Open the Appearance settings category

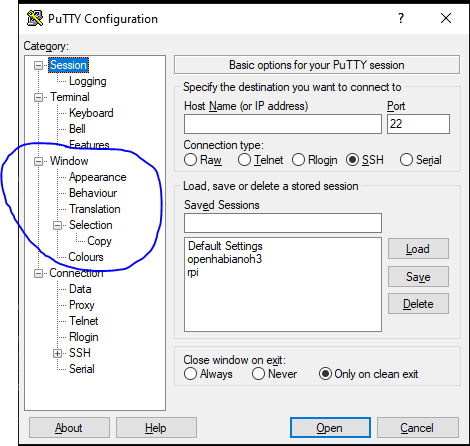pos(98,177)
